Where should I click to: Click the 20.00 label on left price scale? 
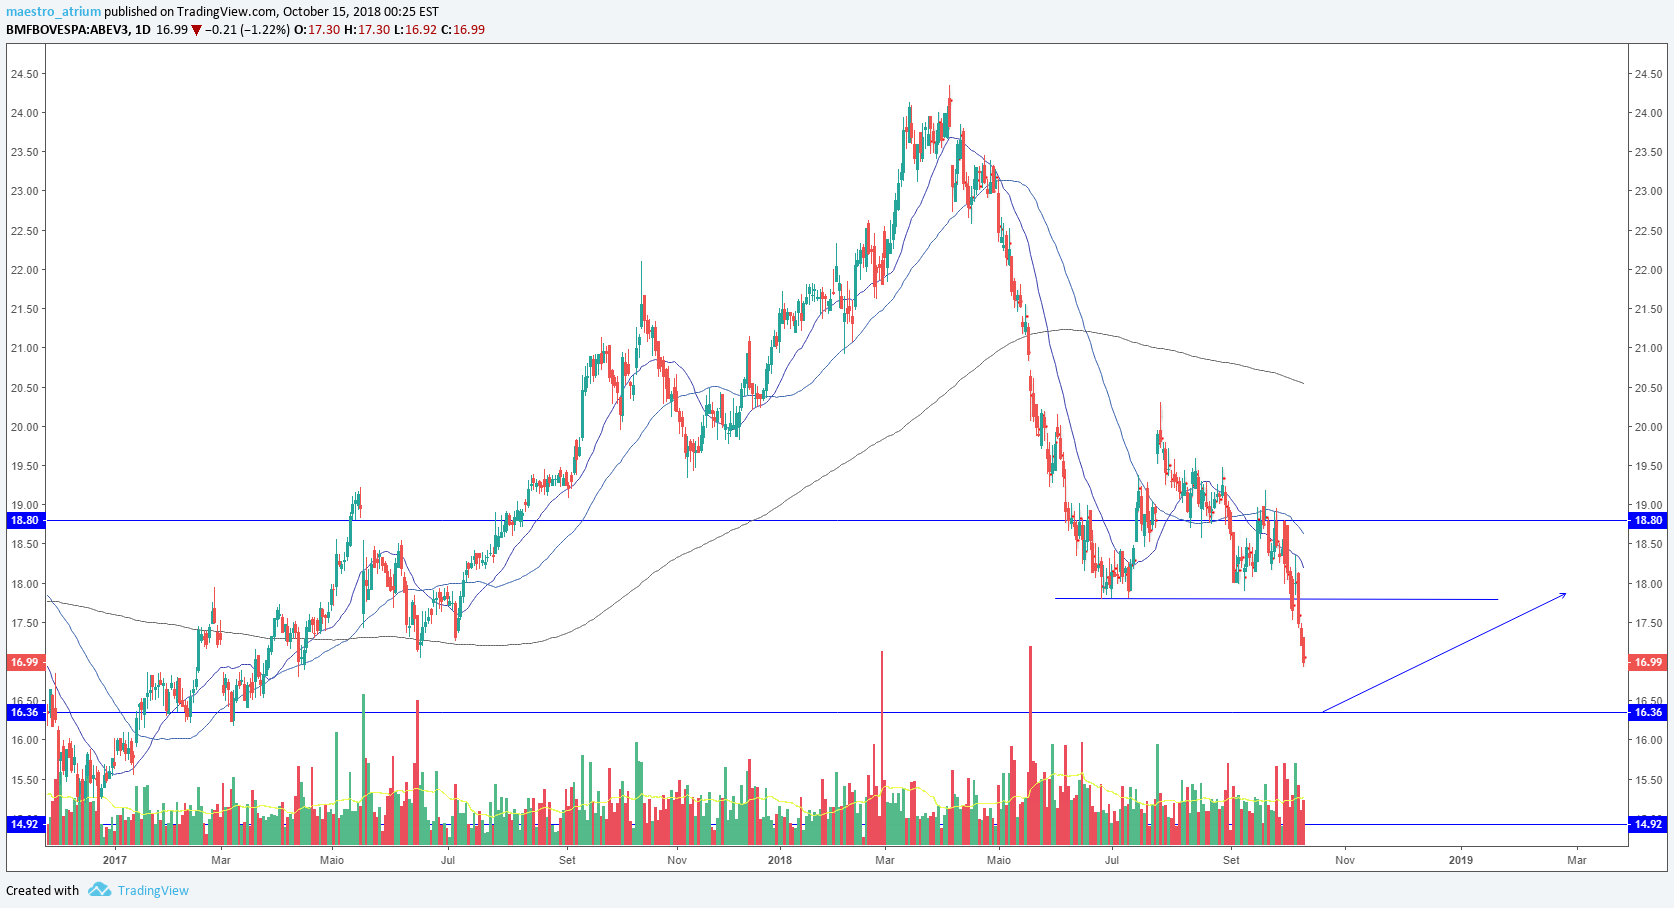(x=24, y=427)
